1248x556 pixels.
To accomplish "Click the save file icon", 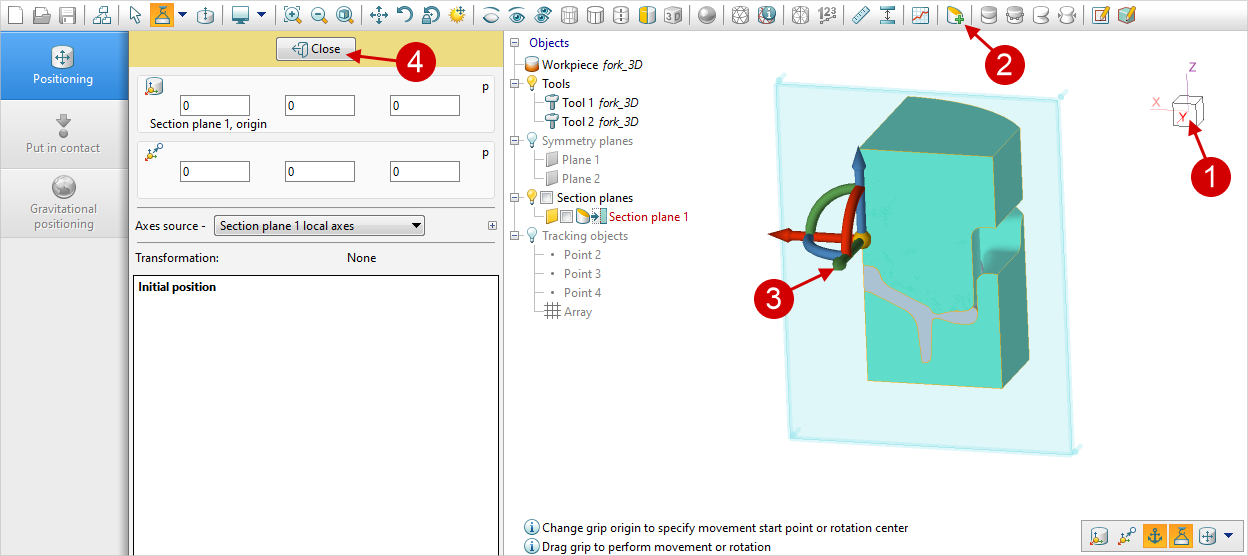I will pyautogui.click(x=67, y=15).
